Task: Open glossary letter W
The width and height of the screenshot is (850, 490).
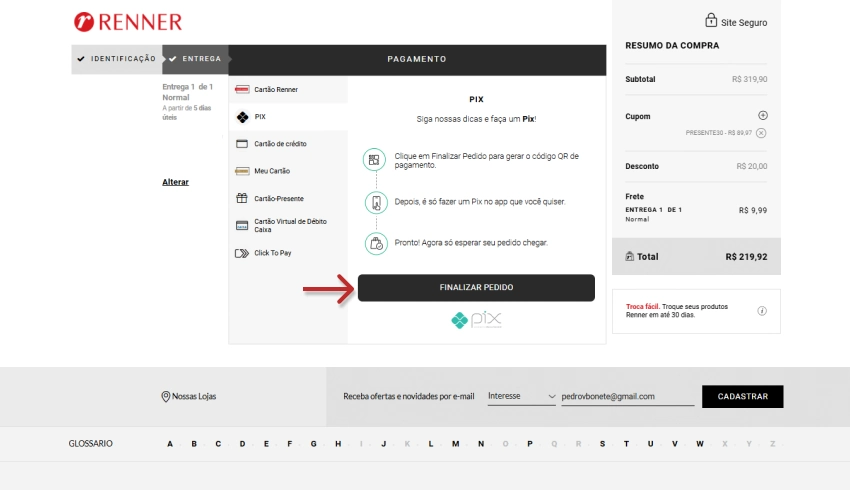Action: 700,444
